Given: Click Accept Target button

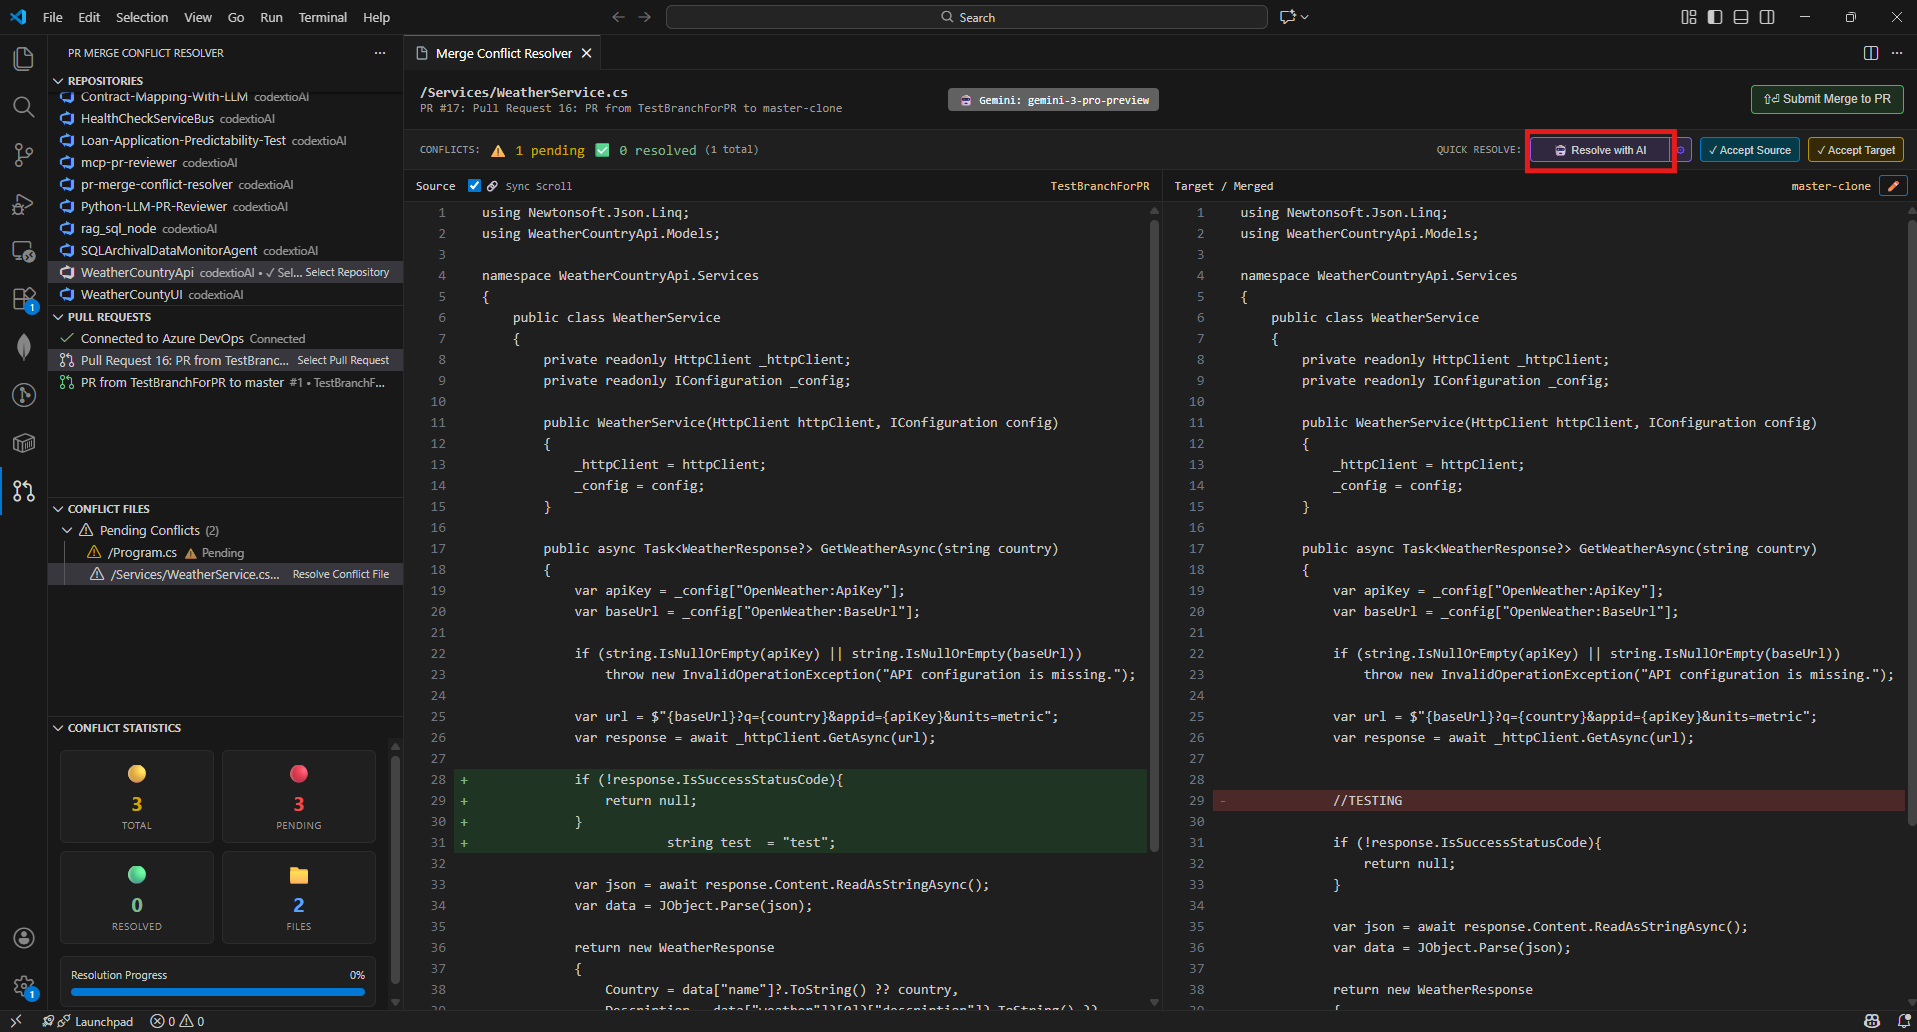Looking at the screenshot, I should tap(1856, 150).
